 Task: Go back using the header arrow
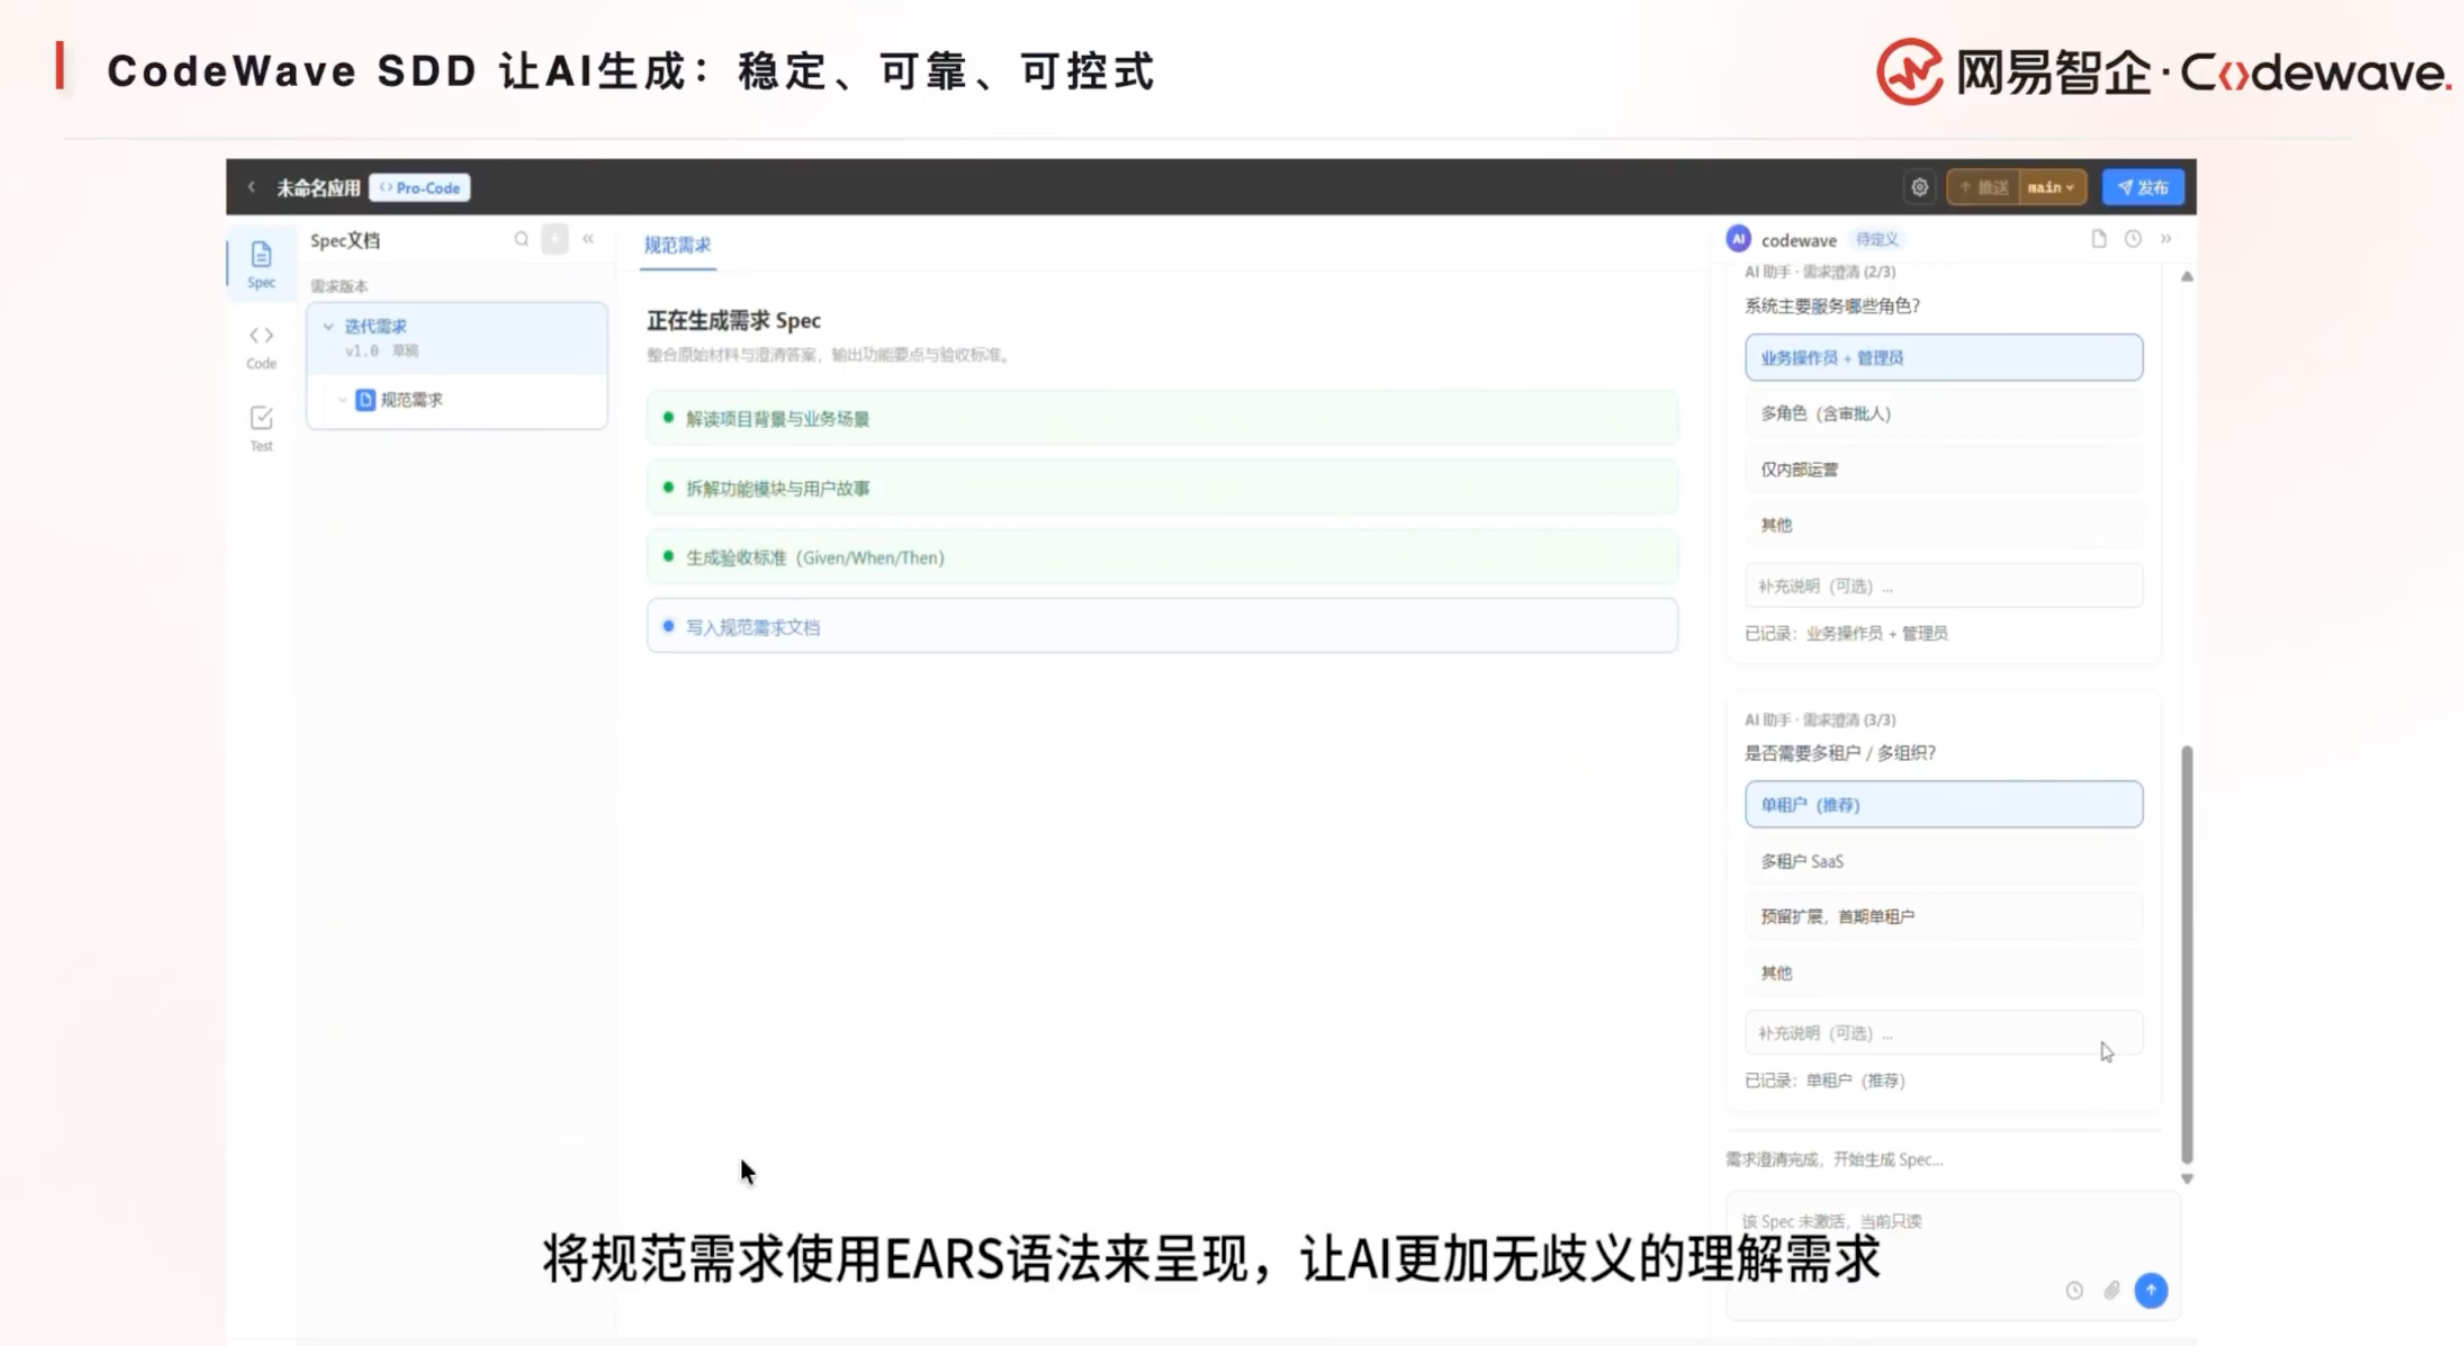click(x=251, y=187)
